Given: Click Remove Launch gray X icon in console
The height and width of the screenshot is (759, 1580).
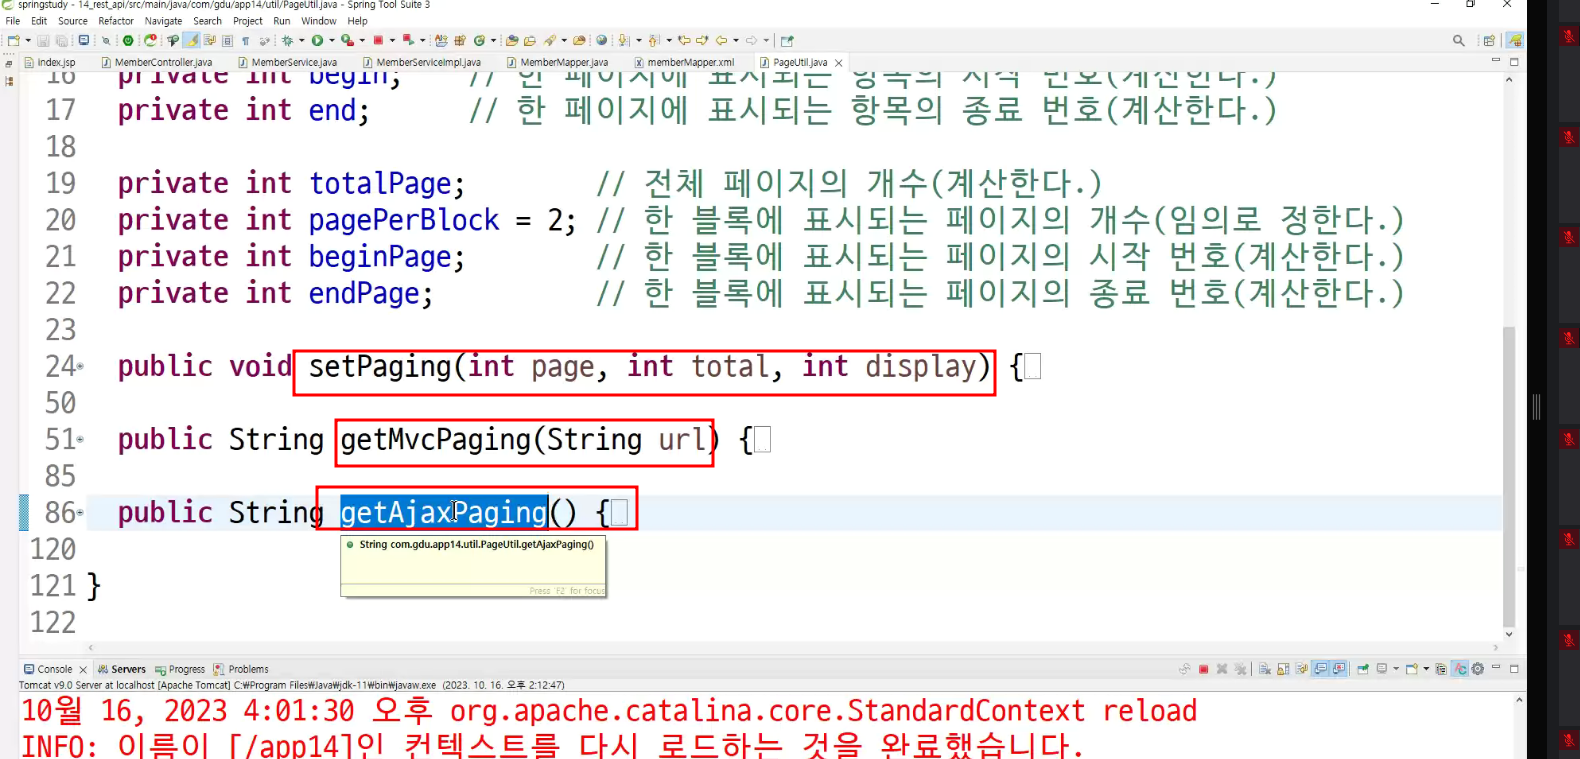Looking at the screenshot, I should click(x=1222, y=669).
